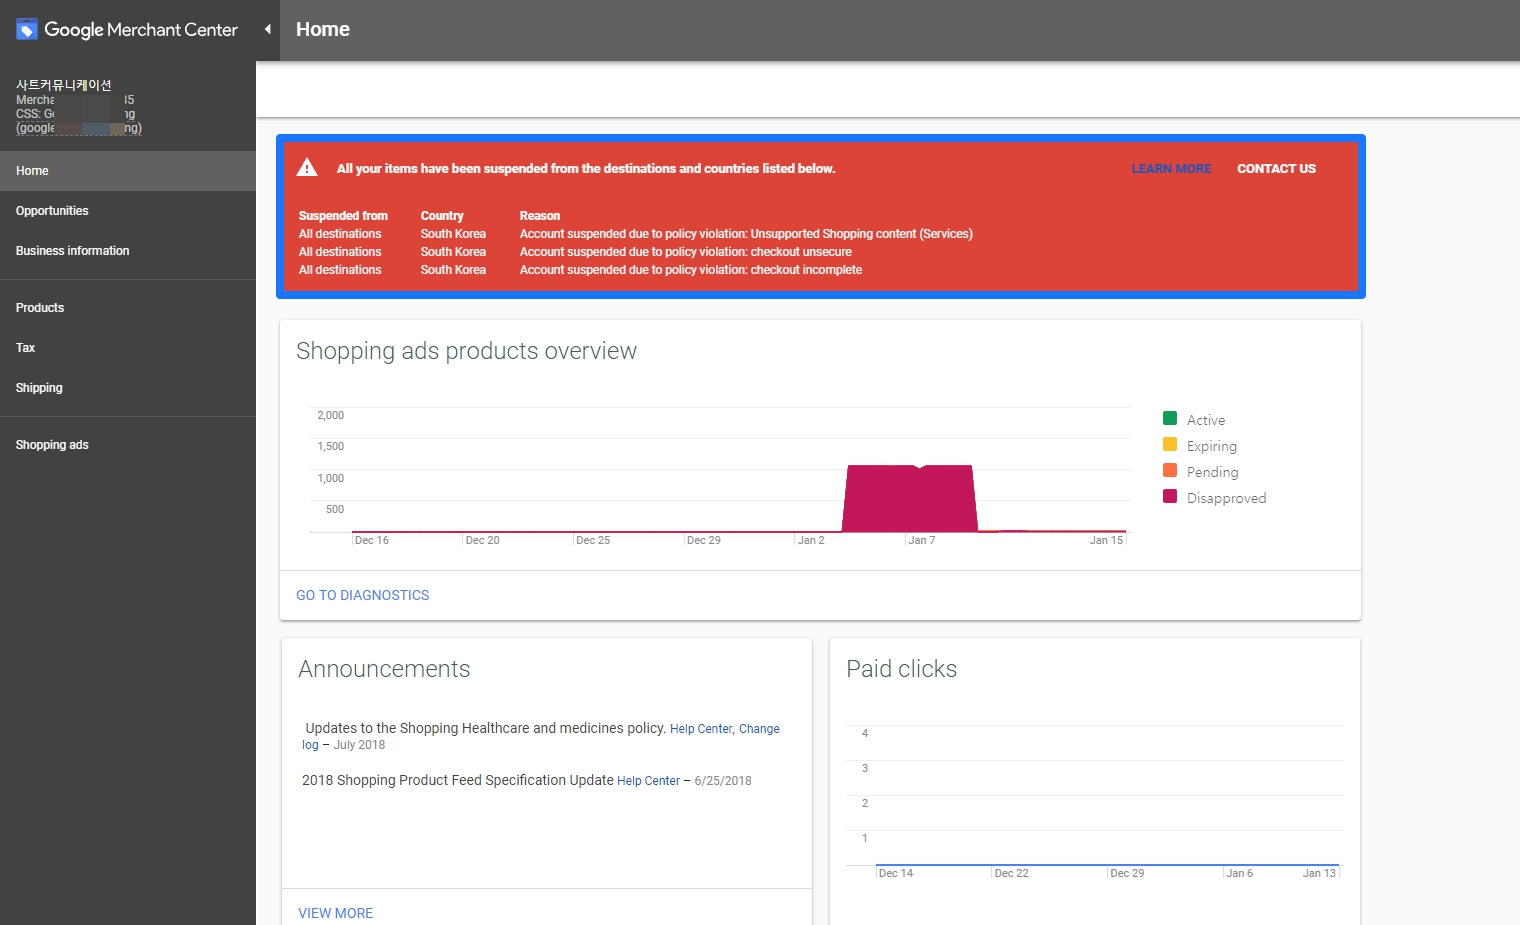This screenshot has height=925, width=1520.
Task: Click VIEW MORE under Announcements
Action: pyautogui.click(x=335, y=913)
